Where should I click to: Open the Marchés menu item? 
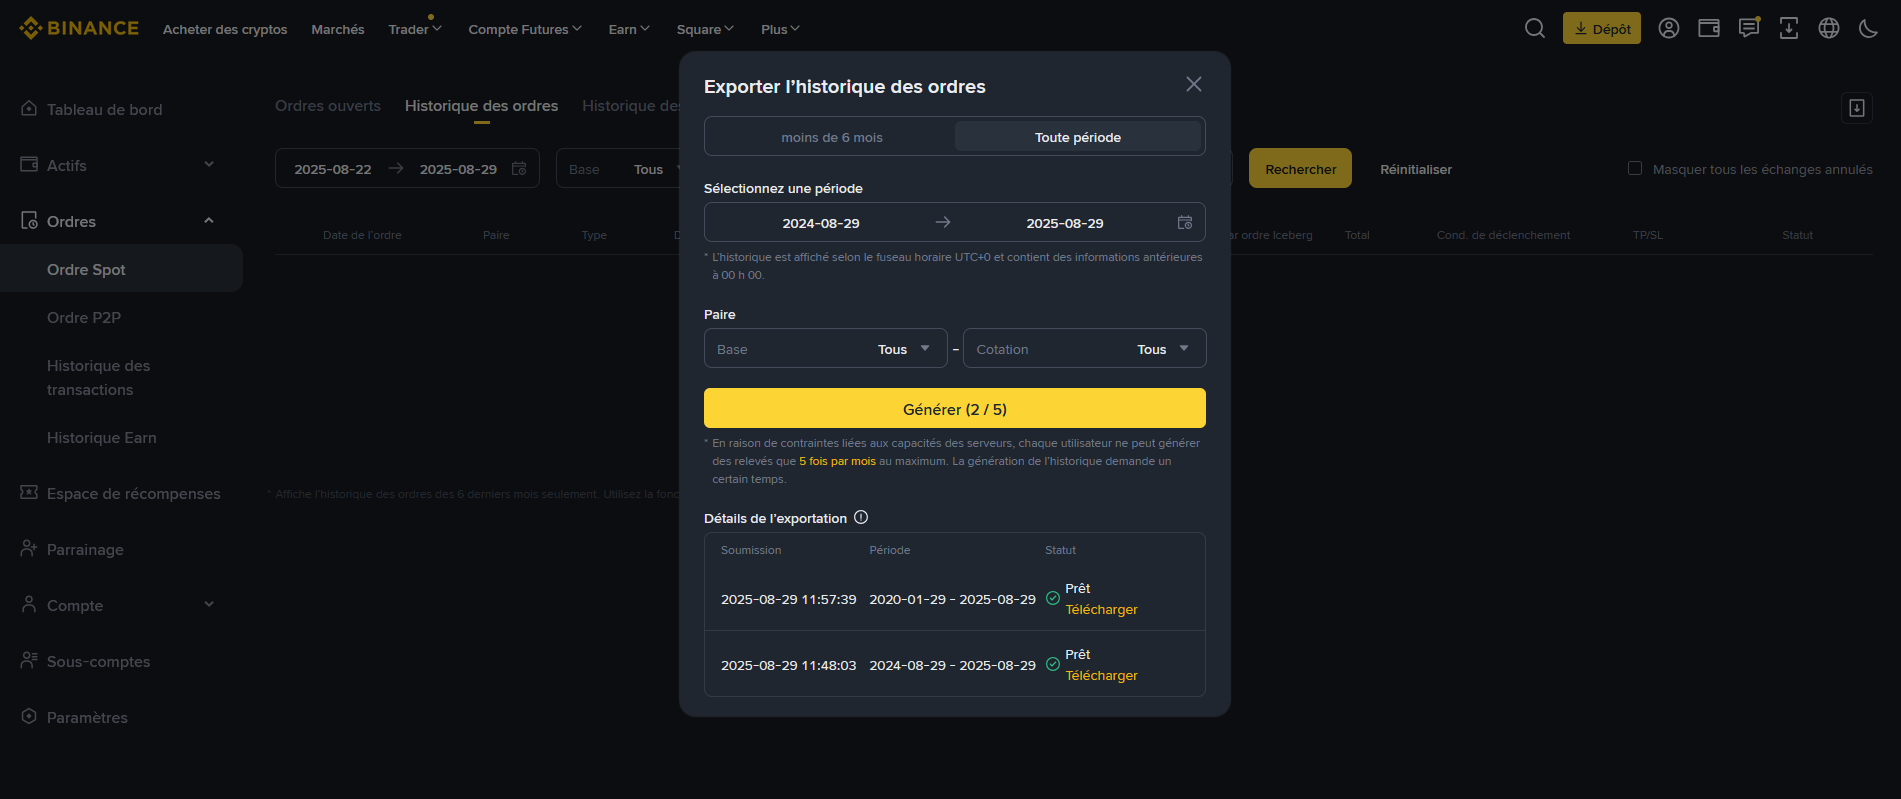[x=337, y=30]
